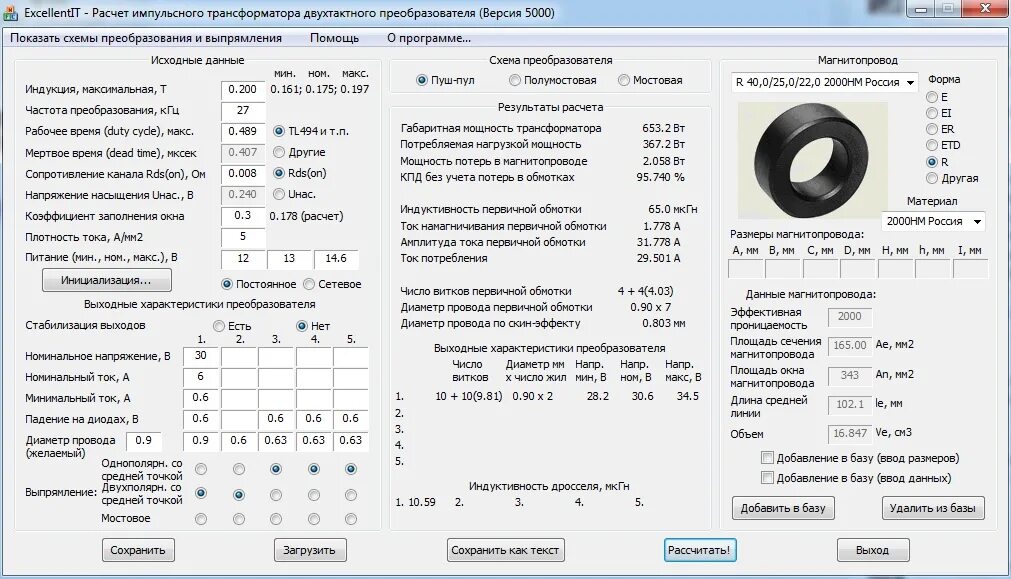Click the Инициализация... button
The height and width of the screenshot is (579, 1011).
pos(106,280)
